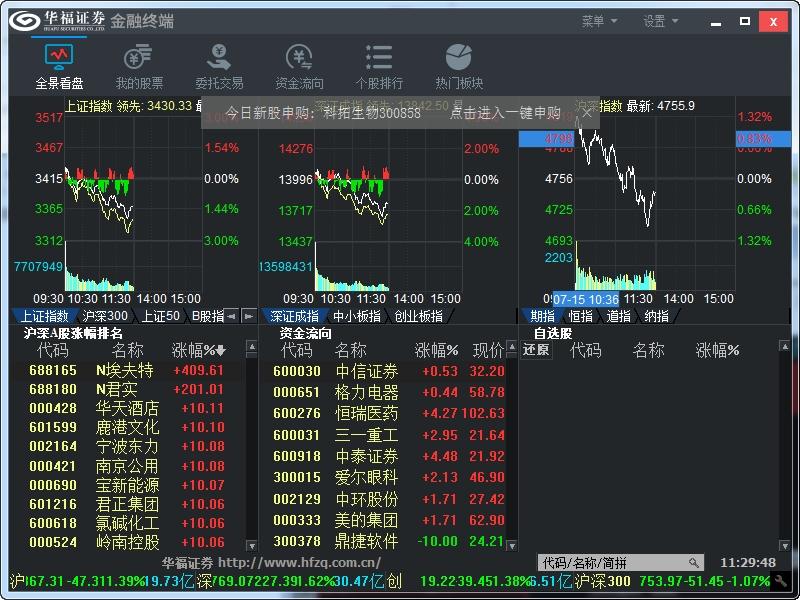Click the index tabs scroll-right arrow
The height and width of the screenshot is (600, 800).
click(x=248, y=316)
